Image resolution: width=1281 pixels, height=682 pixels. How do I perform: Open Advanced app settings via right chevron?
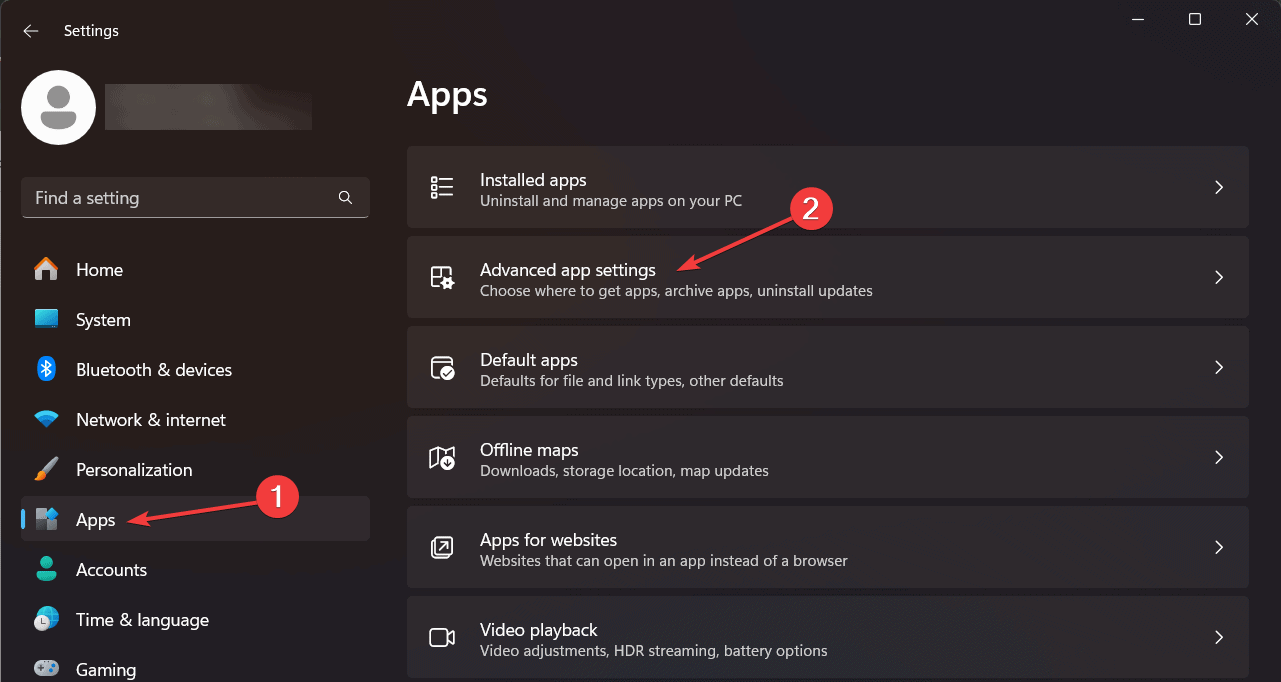coord(1219,277)
